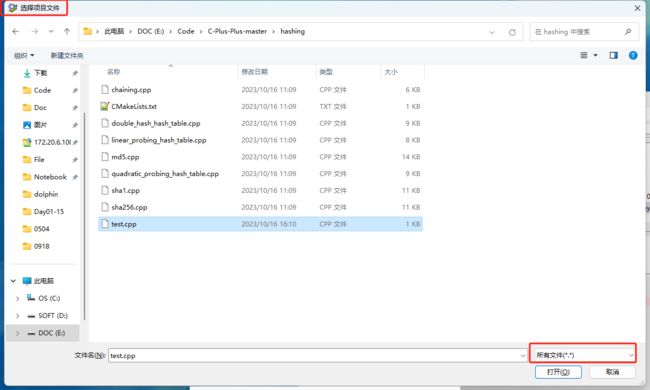Collapse the This PC tree node
Viewport: 650px width, 390px height.
(13, 281)
